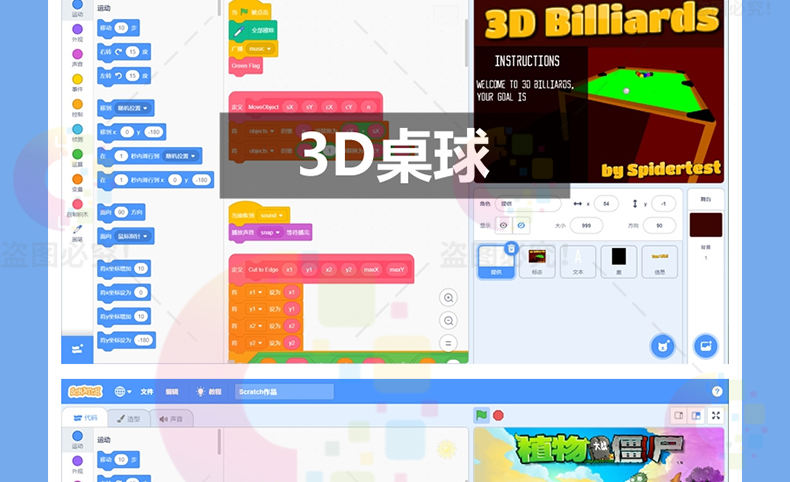
Task: Select the Pen (画笔) extension category
Action: tap(77, 233)
